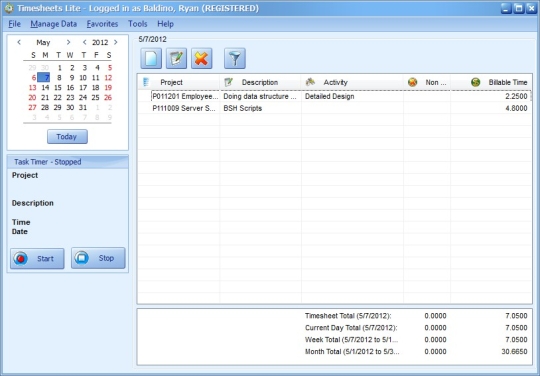540x376 pixels.
Task: Go to previous month arrow beside May
Action: coord(19,42)
